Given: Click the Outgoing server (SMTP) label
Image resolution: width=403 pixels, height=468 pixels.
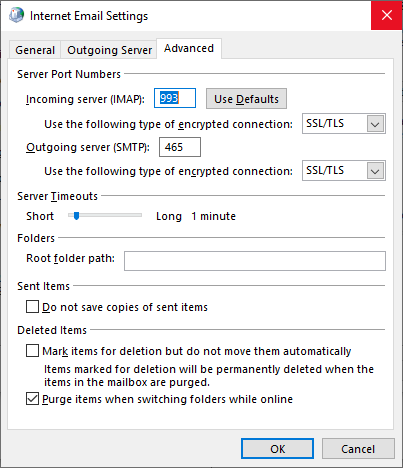Looking at the screenshot, I should coord(88,147).
